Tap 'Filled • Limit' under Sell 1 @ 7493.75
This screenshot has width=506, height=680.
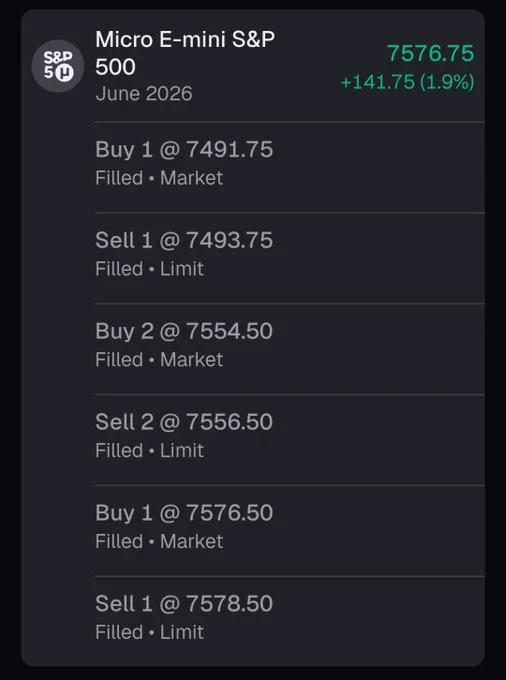click(x=149, y=269)
